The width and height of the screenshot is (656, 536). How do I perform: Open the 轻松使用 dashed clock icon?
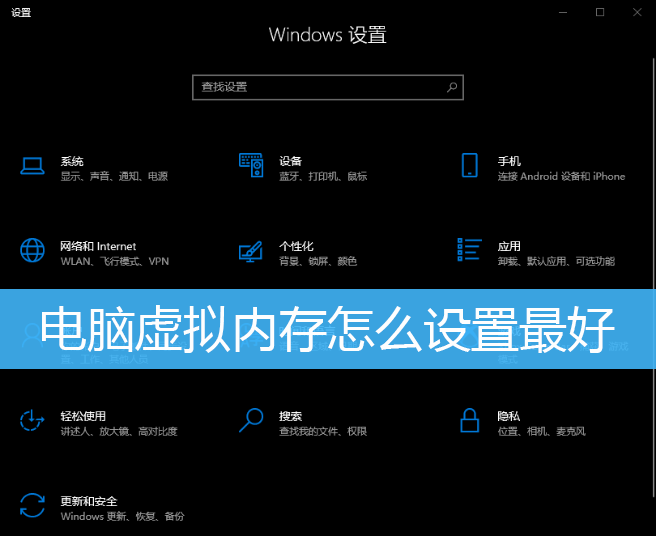click(x=32, y=420)
